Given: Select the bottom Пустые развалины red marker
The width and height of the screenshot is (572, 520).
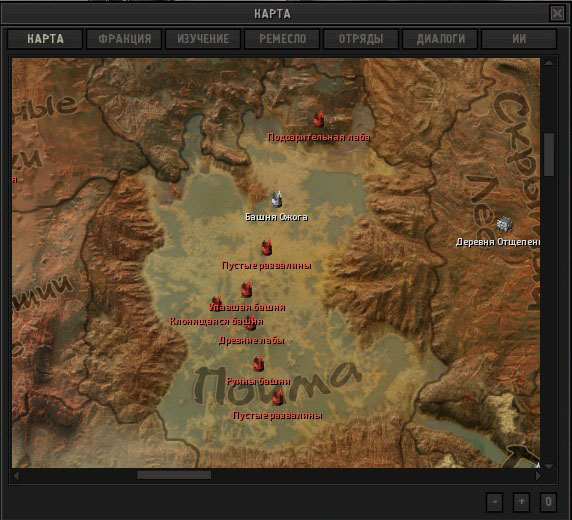Looking at the screenshot, I should pos(278,397).
